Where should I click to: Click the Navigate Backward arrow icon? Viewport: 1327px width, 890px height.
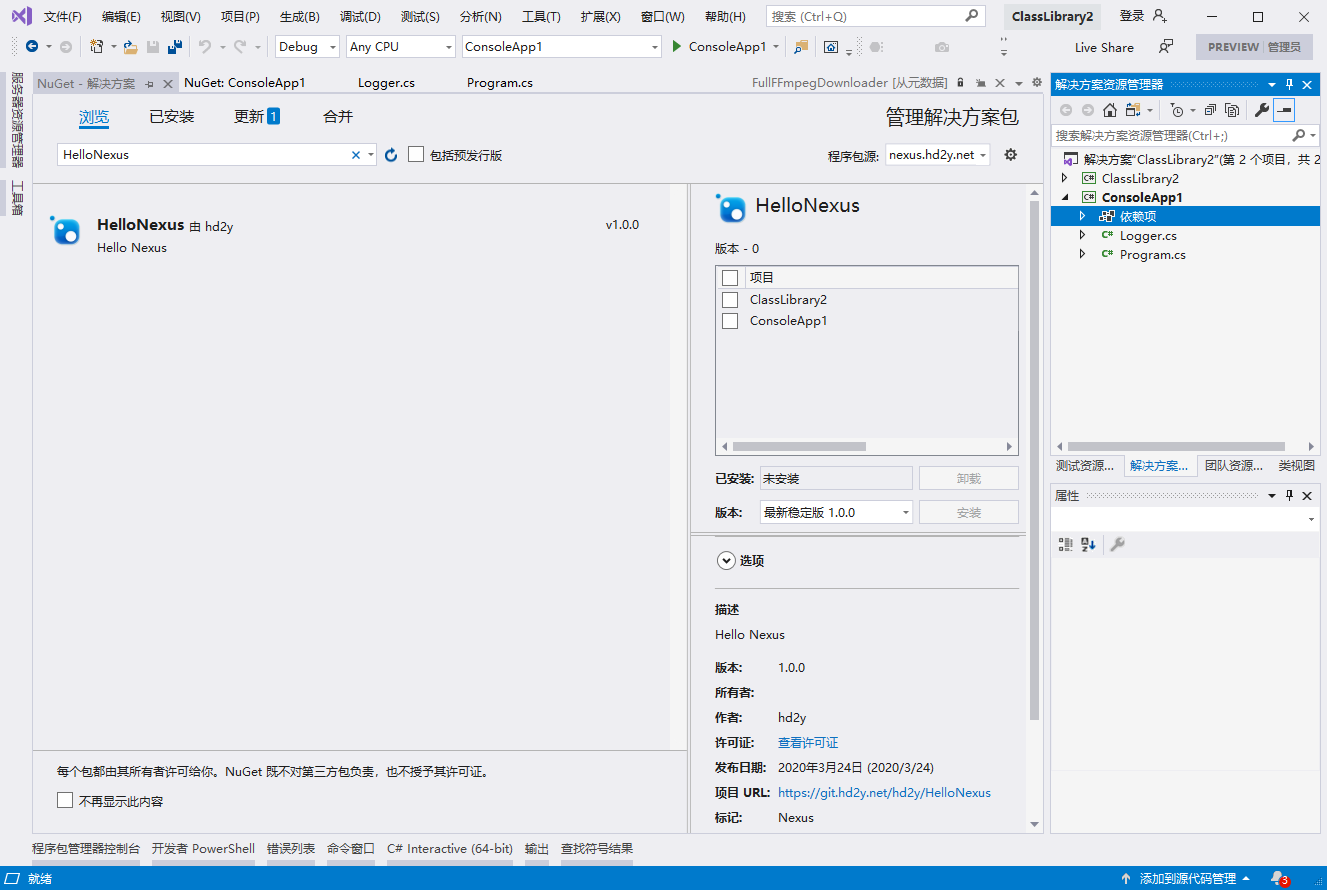[33, 47]
